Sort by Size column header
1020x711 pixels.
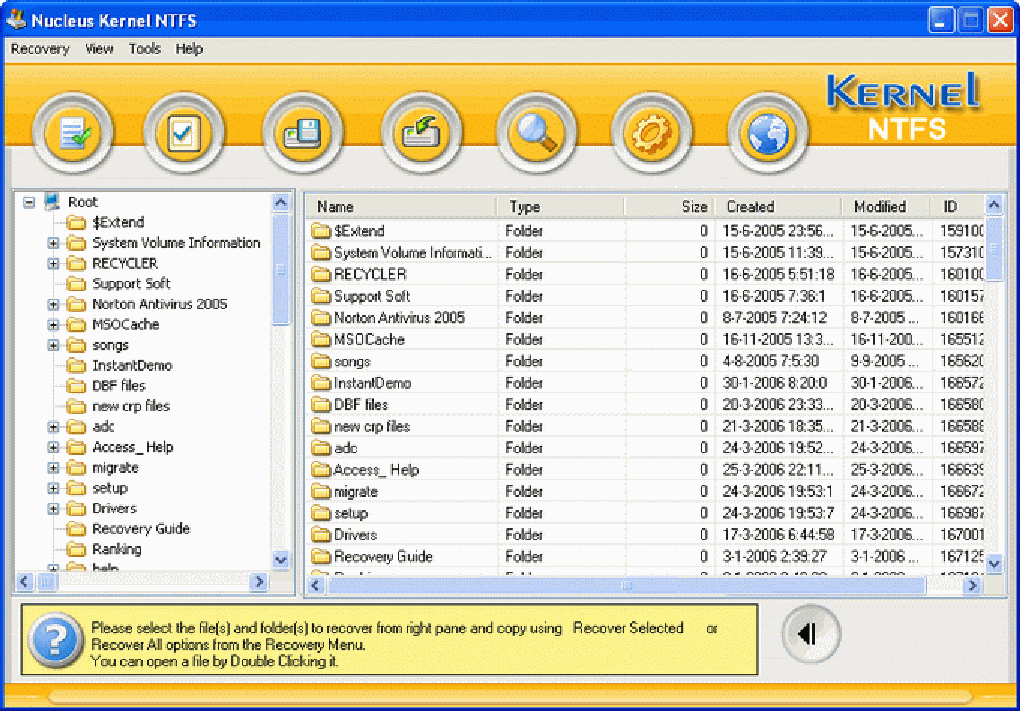(669, 207)
